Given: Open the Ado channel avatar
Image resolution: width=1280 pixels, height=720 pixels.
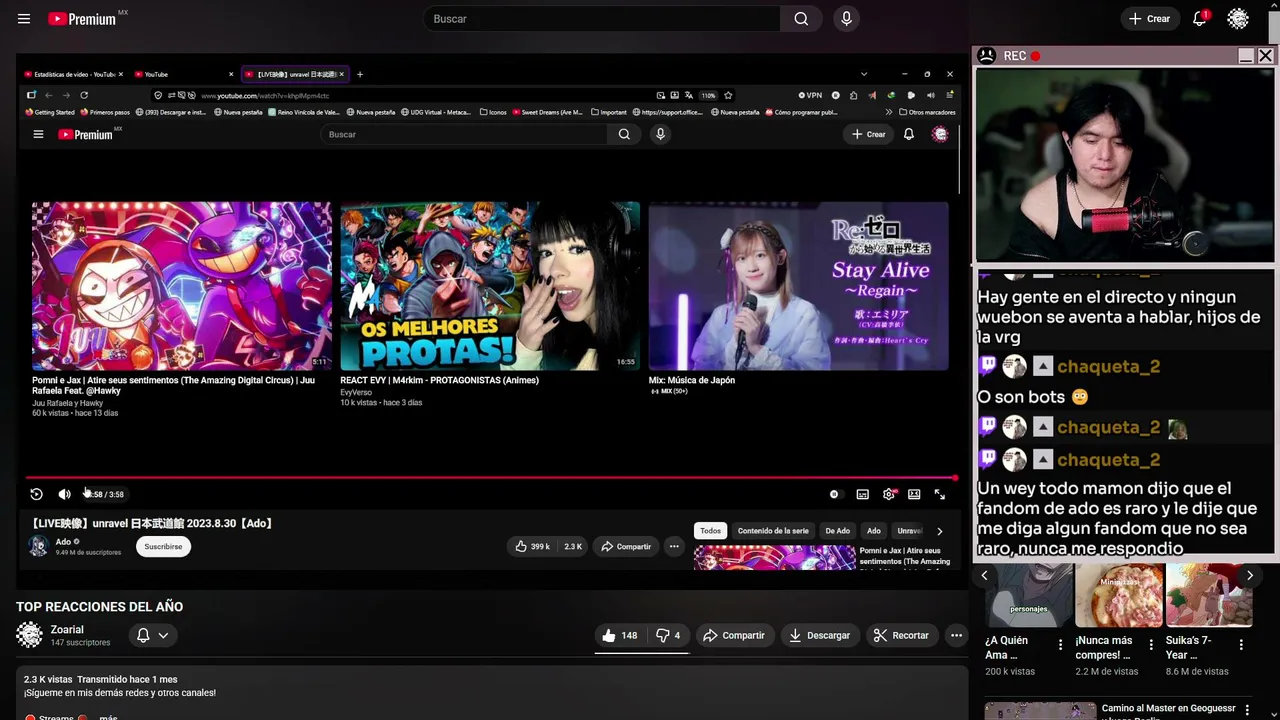Looking at the screenshot, I should [x=38, y=546].
